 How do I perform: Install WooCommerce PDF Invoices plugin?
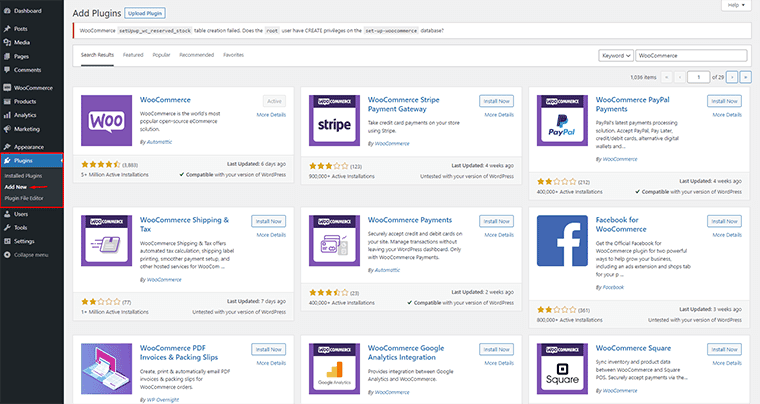269,349
